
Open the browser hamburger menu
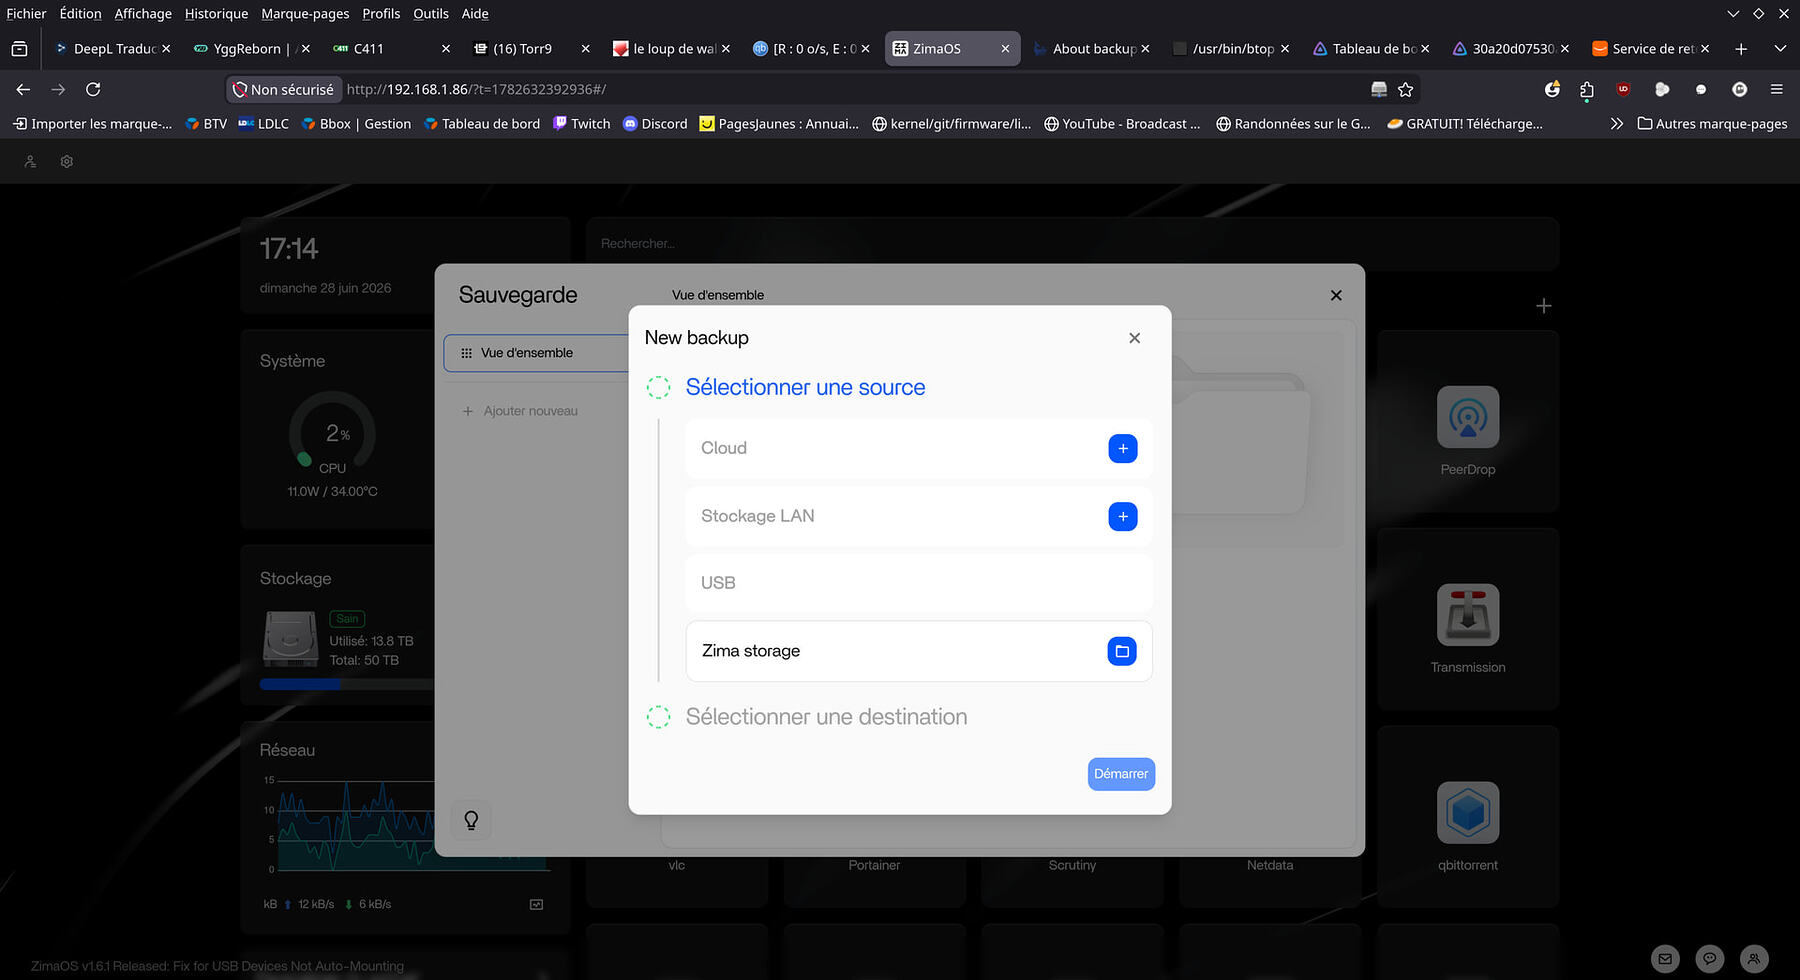point(1777,89)
